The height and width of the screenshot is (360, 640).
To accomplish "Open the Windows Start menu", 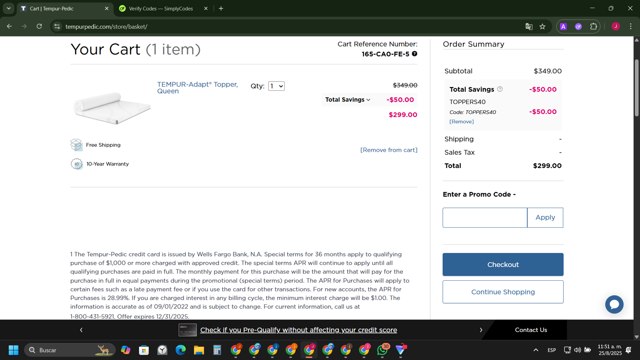I will [13, 350].
